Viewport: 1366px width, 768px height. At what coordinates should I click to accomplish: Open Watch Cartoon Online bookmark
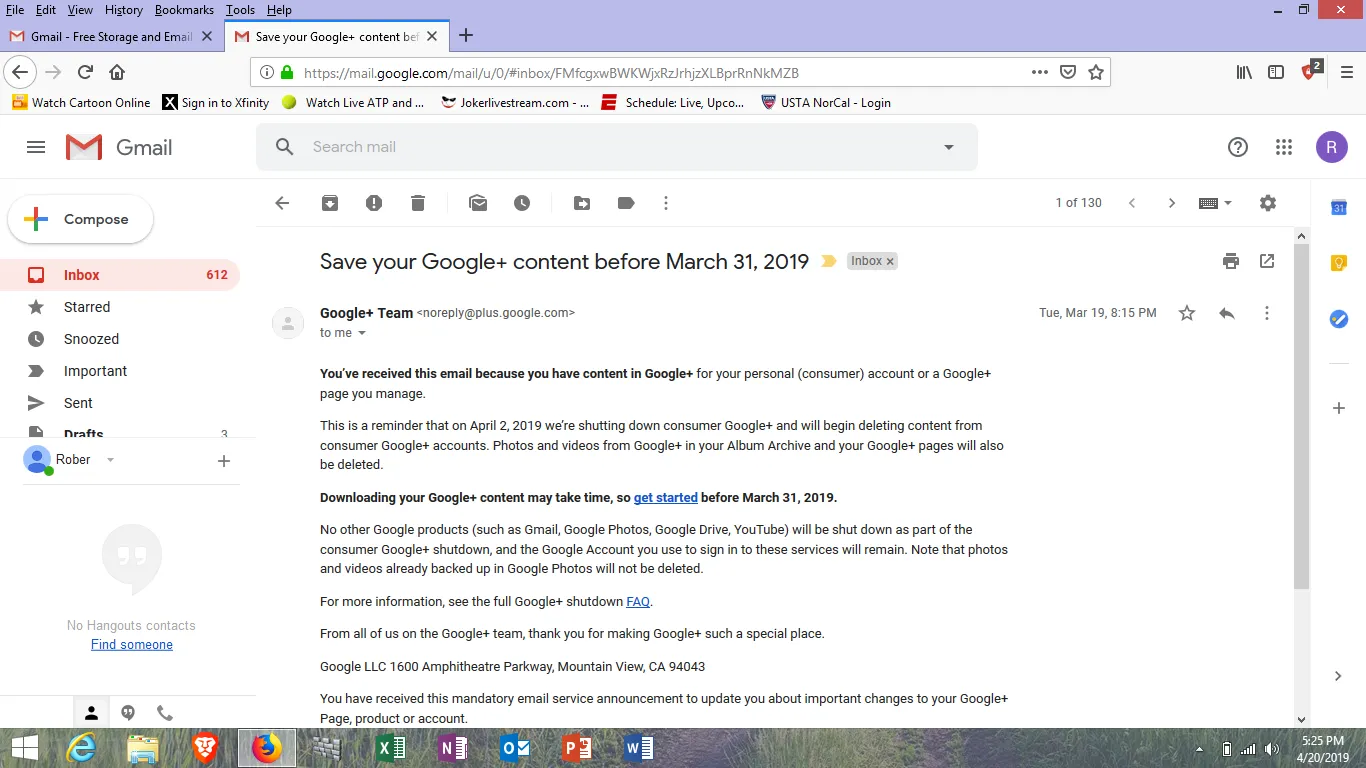[x=81, y=102]
